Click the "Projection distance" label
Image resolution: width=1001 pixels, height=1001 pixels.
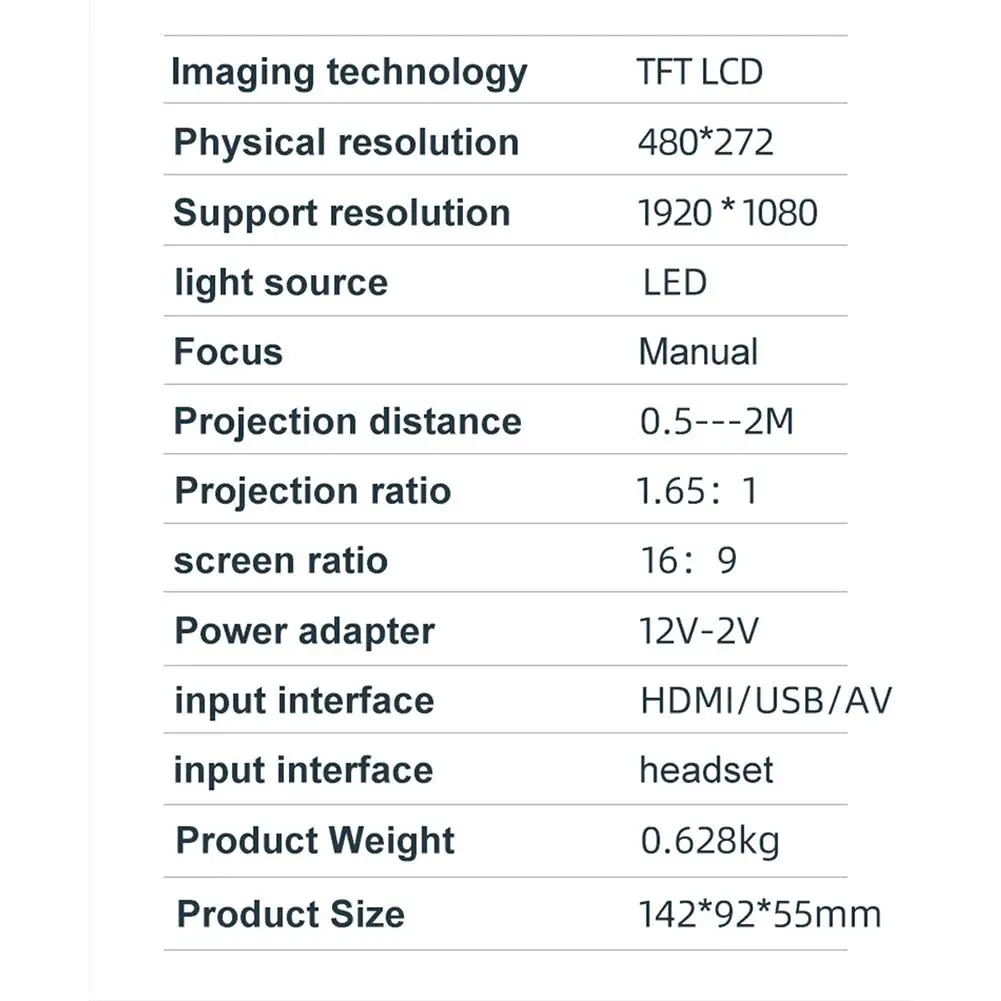(347, 421)
